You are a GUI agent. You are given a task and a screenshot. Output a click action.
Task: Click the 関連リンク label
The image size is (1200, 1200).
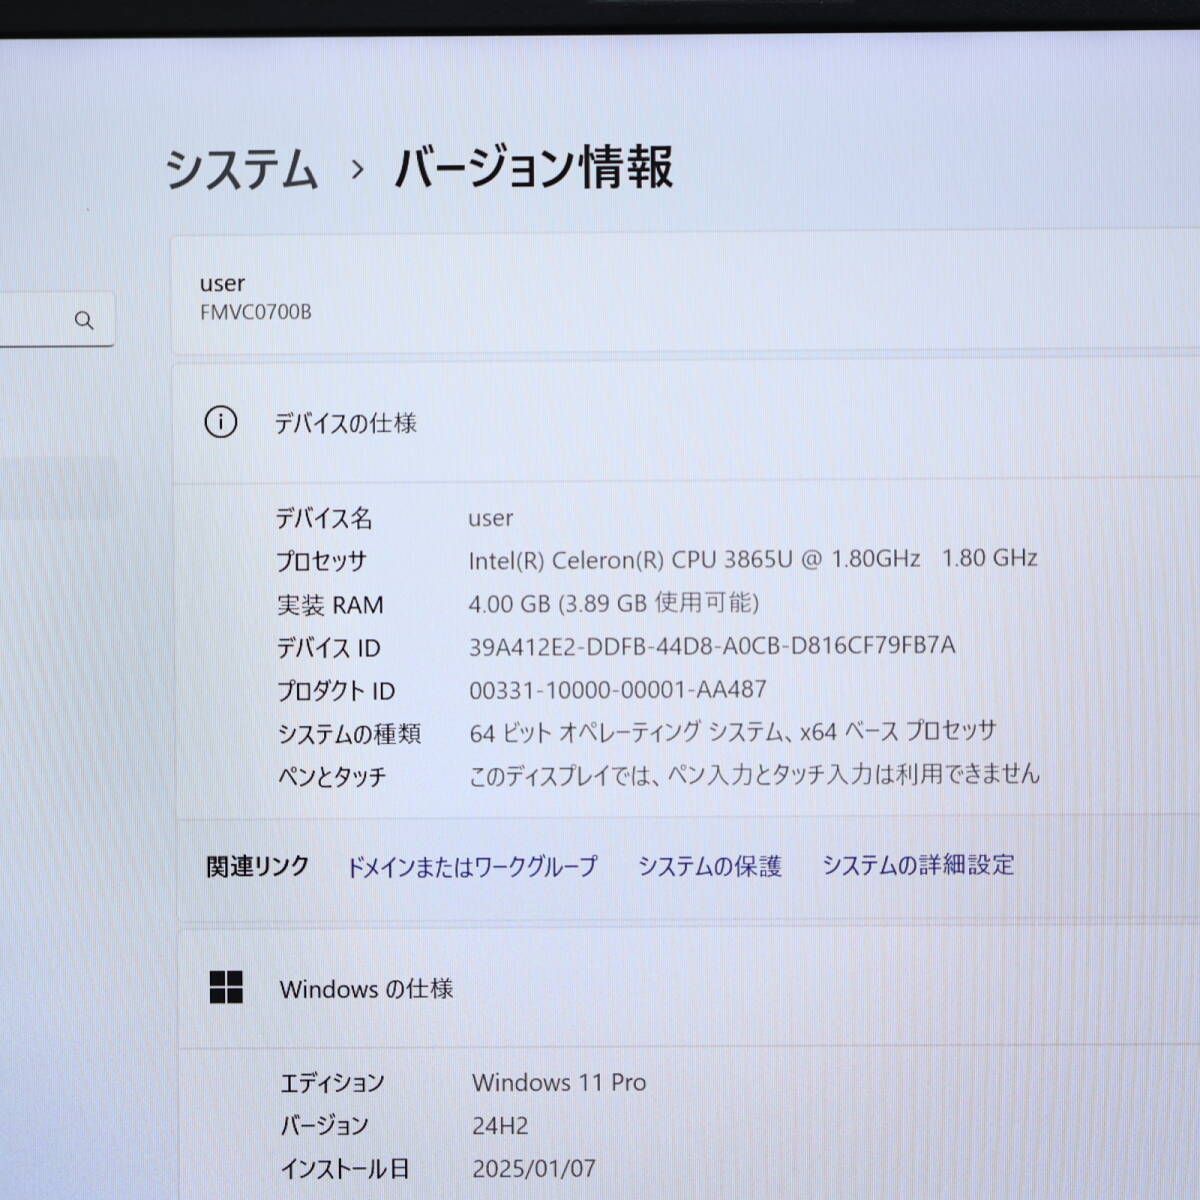coord(258,866)
